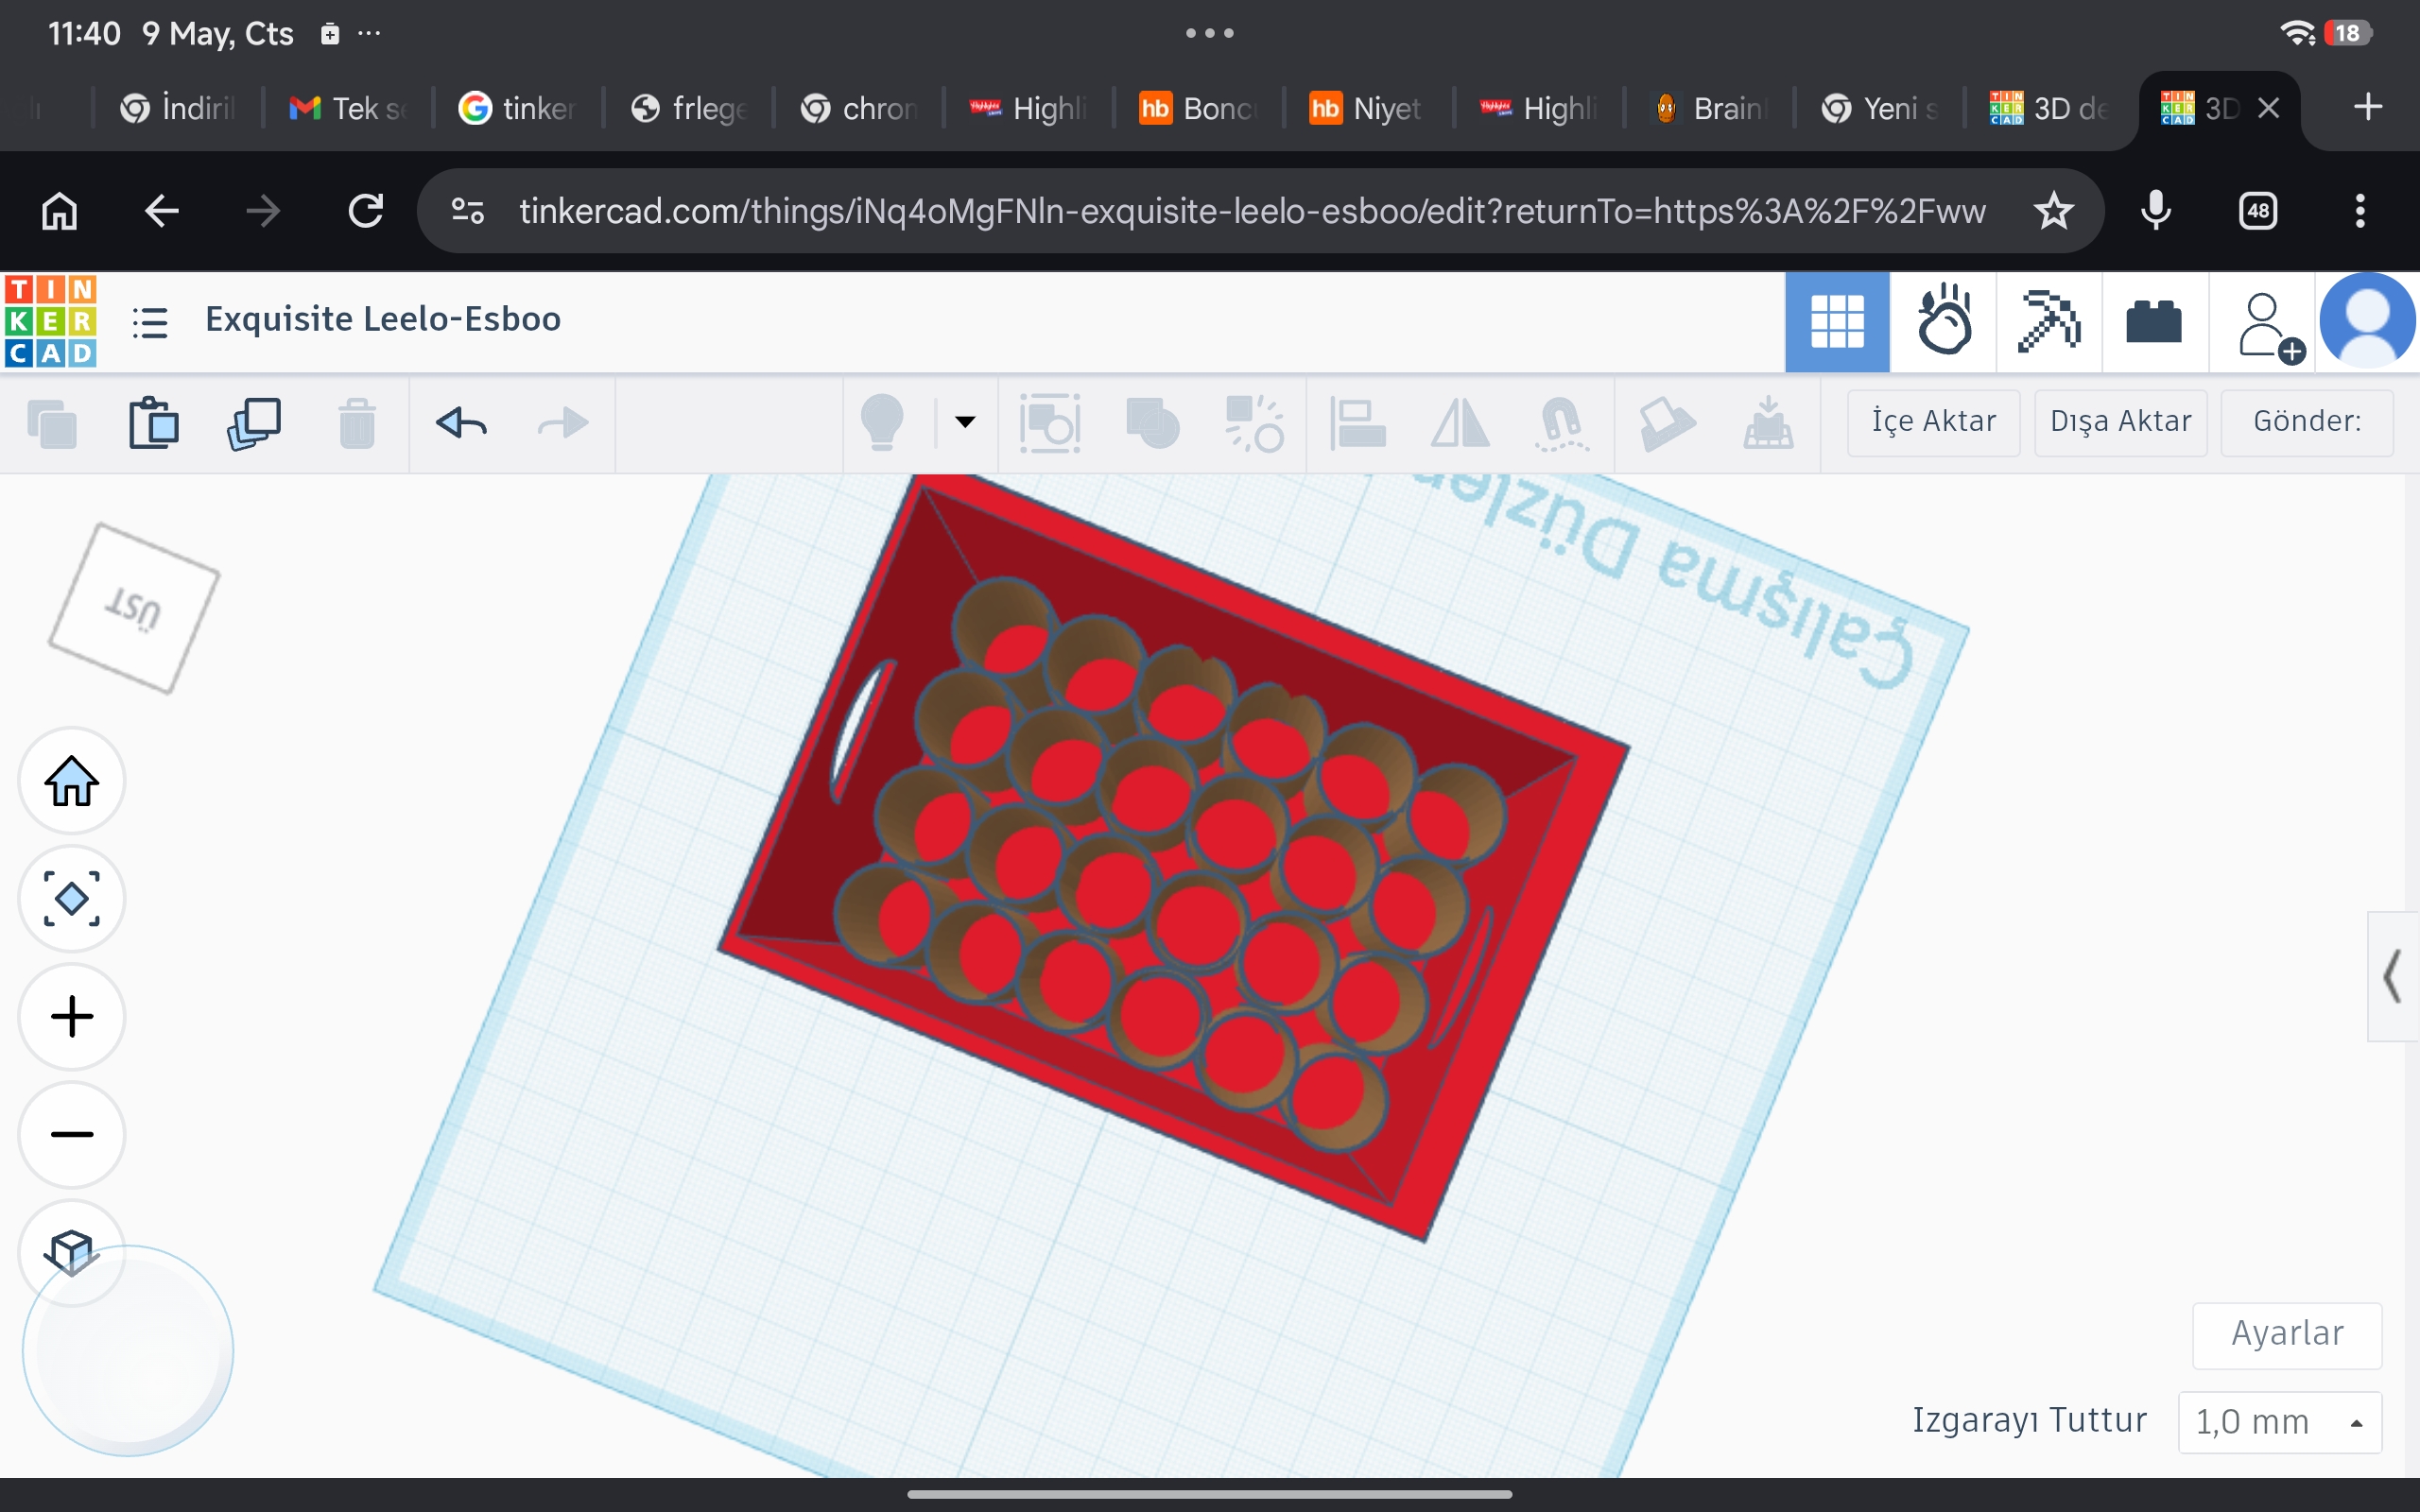
Task: Toggle orthographic and perspective view cube
Action: point(72,1251)
